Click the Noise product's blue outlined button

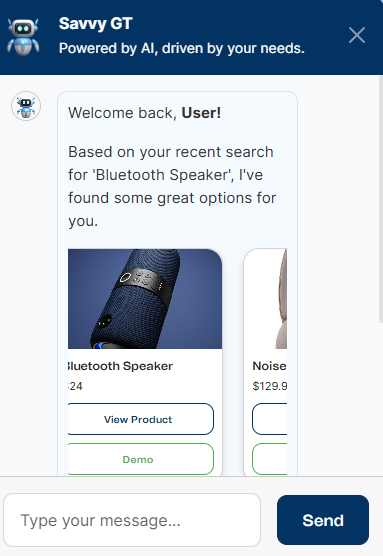pyautogui.click(x=270, y=419)
